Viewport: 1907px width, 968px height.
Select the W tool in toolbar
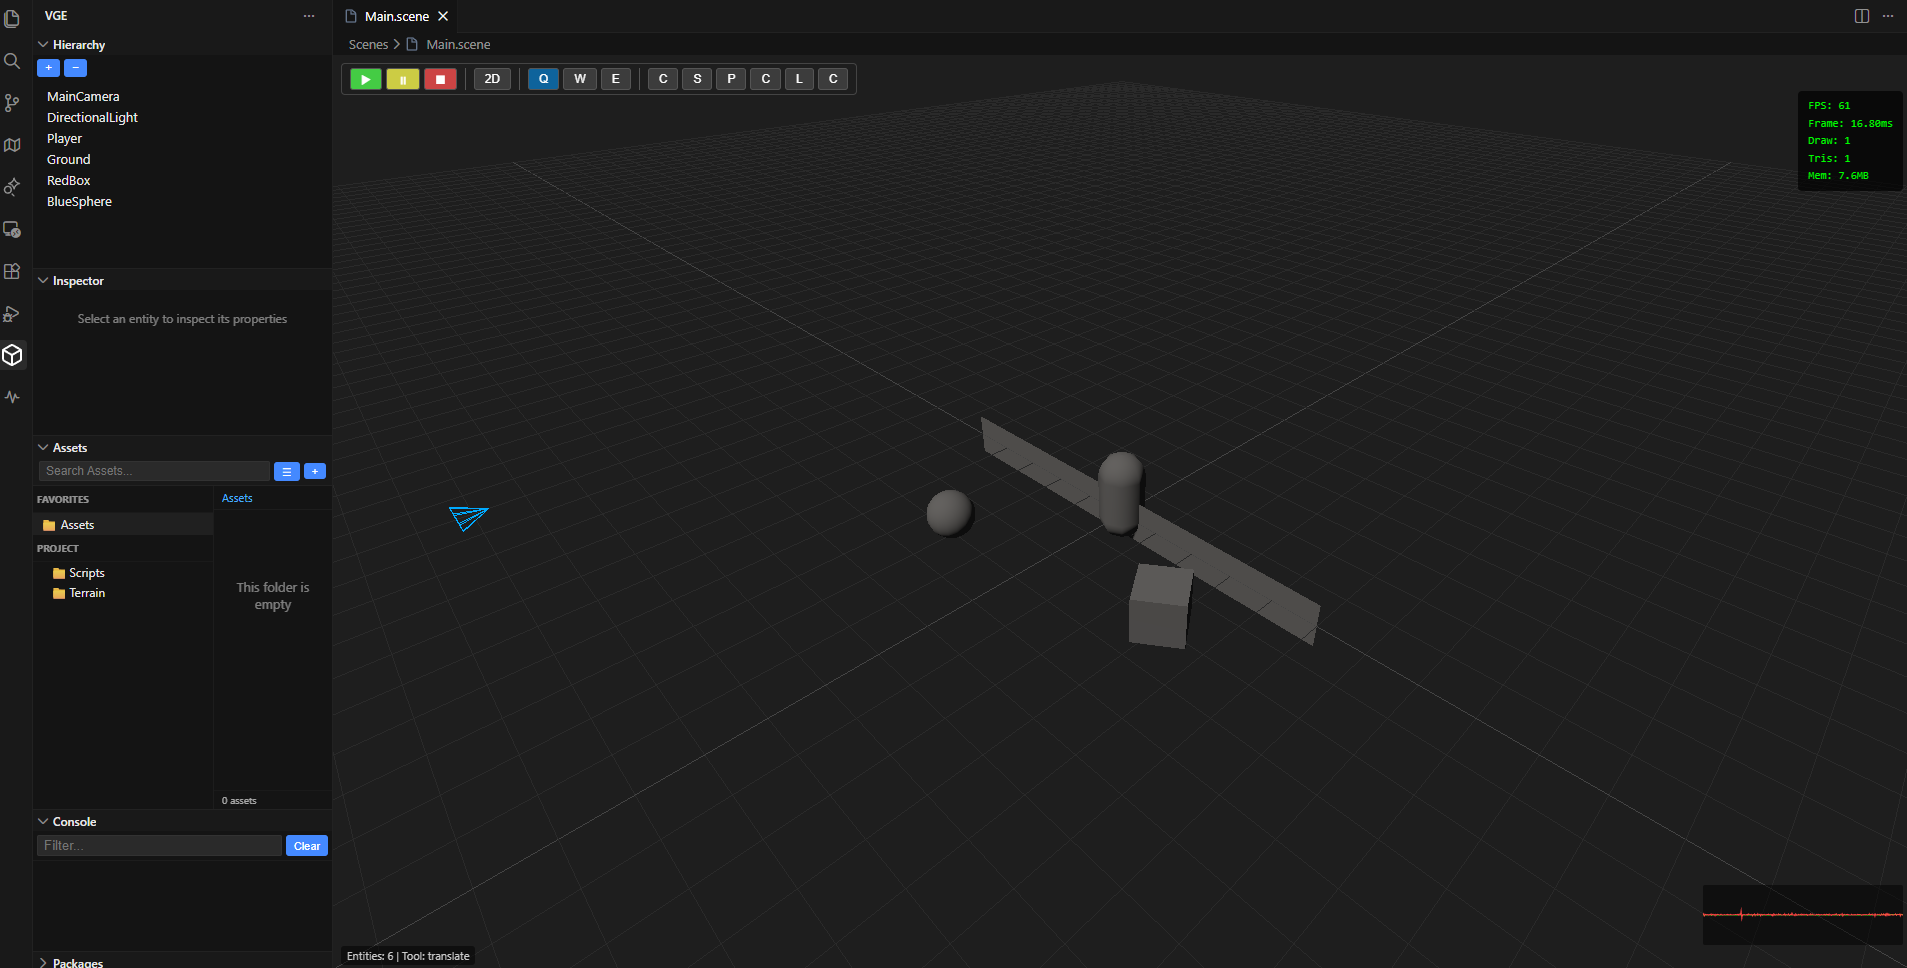point(580,79)
